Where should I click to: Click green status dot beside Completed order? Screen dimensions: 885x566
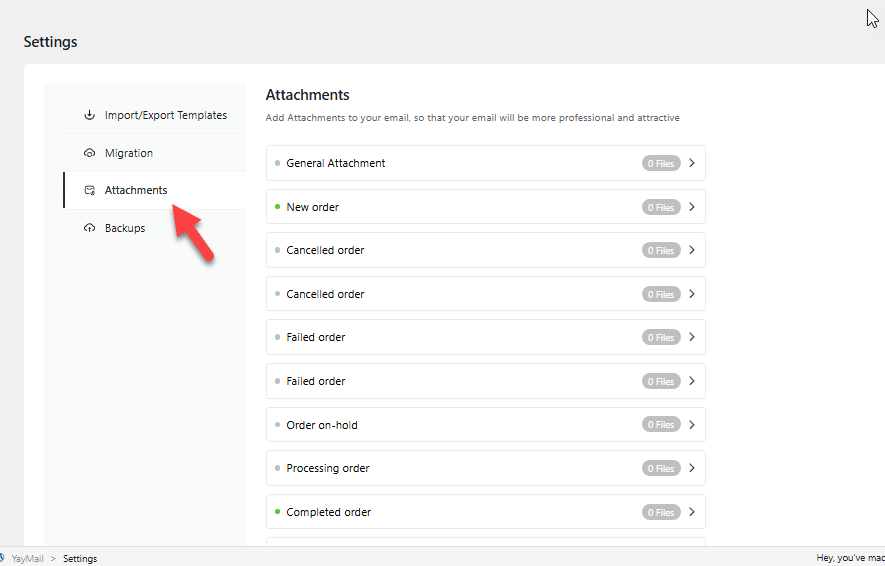(277, 512)
